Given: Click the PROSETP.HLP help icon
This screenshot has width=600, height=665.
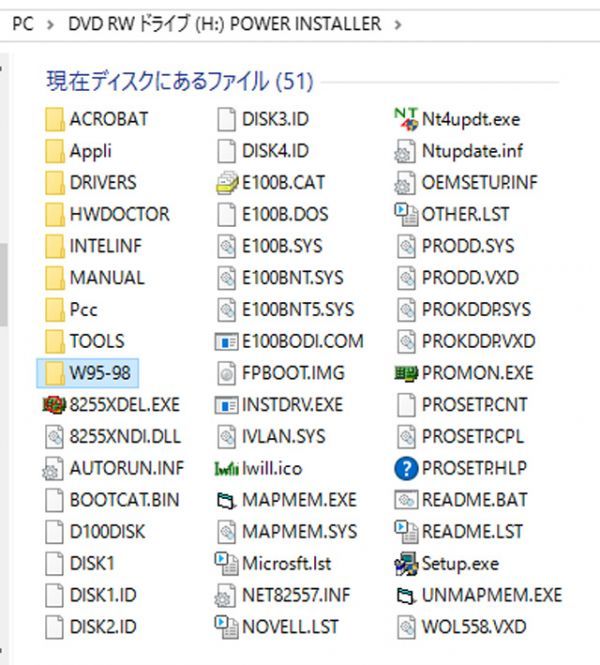Looking at the screenshot, I should point(406,469).
